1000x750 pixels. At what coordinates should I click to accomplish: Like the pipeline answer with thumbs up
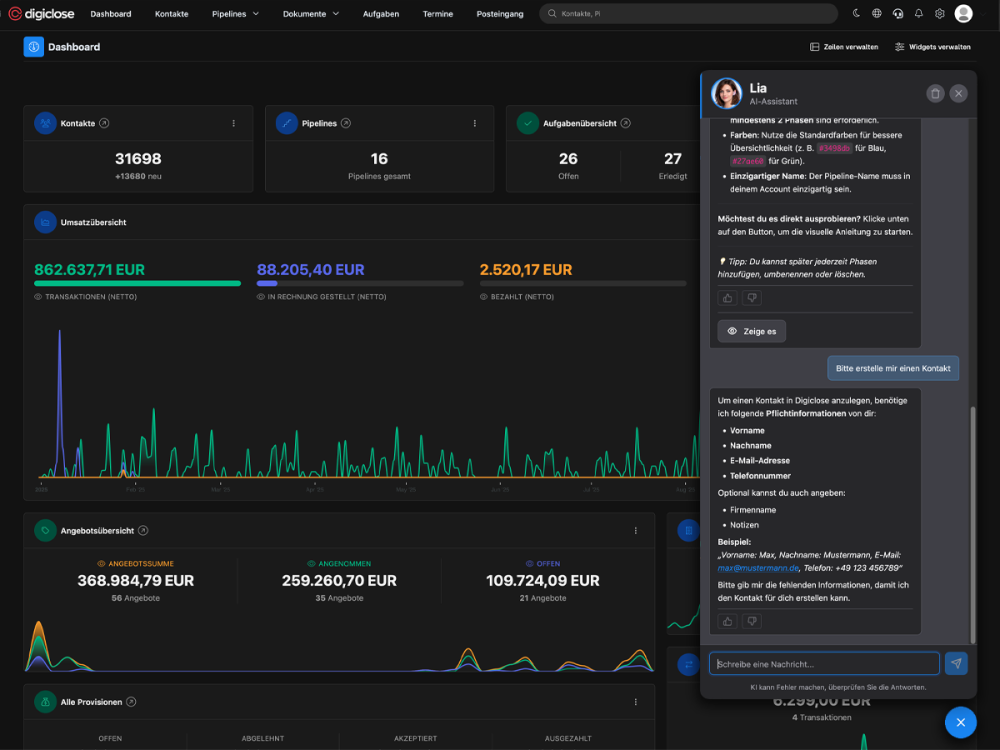tap(728, 298)
